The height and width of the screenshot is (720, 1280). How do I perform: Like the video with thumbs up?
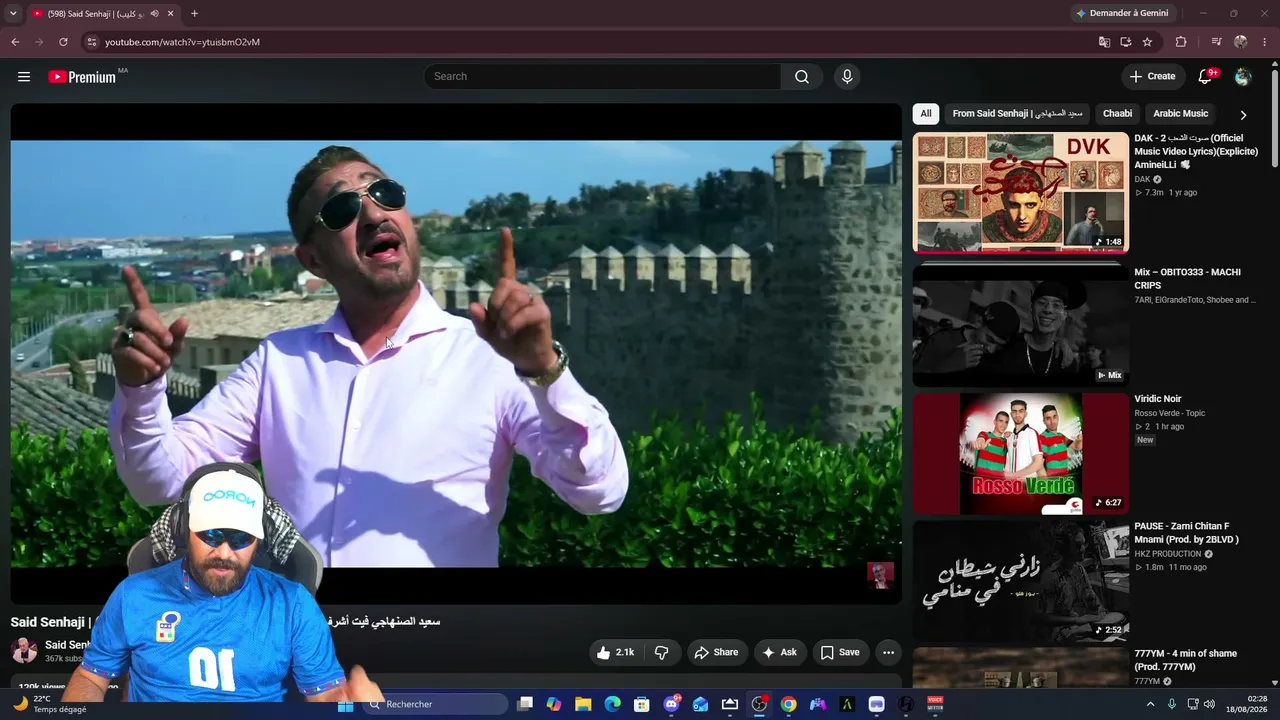[x=616, y=653]
